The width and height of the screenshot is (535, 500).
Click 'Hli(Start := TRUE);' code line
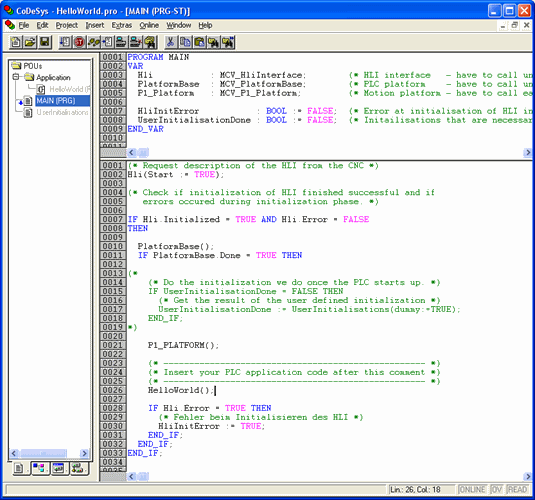tap(176, 174)
